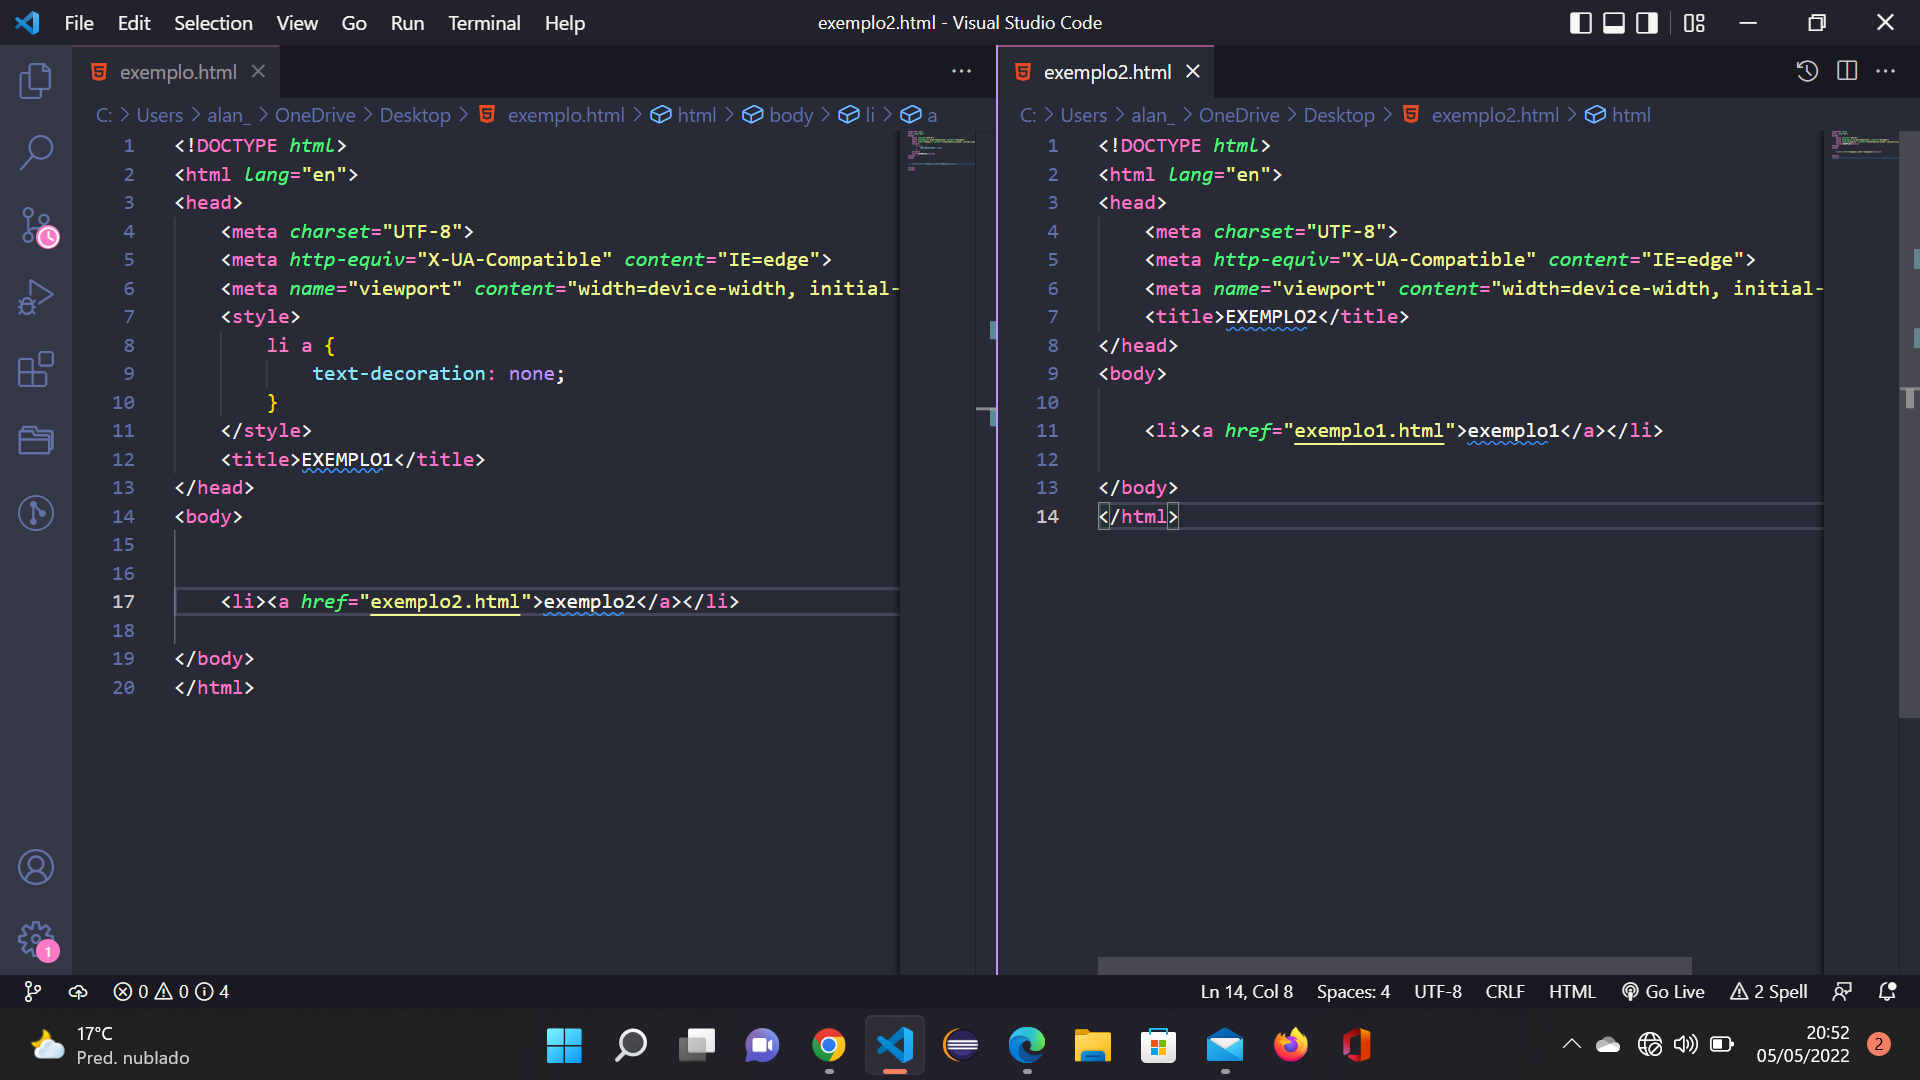
Task: Open the Edit menu
Action: [x=134, y=23]
